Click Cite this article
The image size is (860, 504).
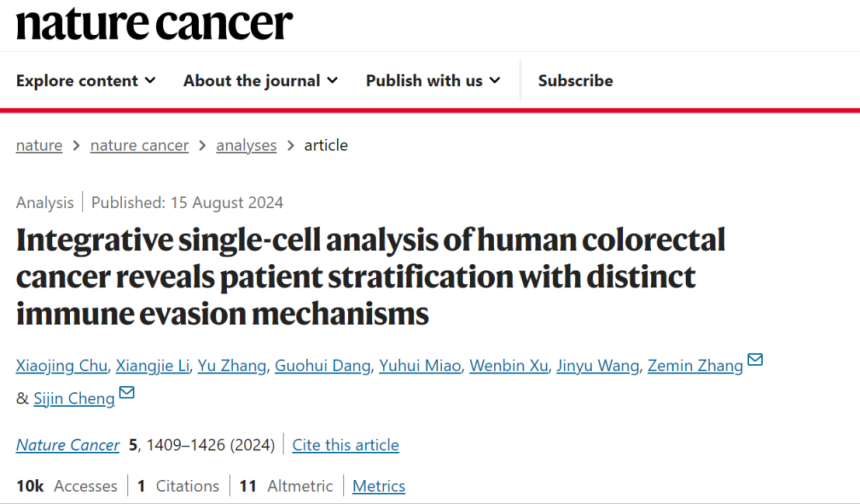pyautogui.click(x=345, y=445)
